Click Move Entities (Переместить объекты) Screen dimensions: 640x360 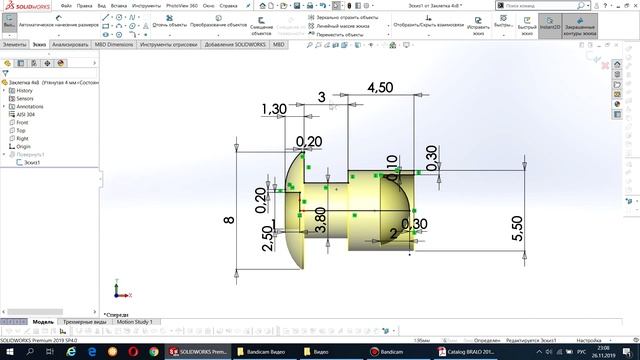(x=336, y=35)
